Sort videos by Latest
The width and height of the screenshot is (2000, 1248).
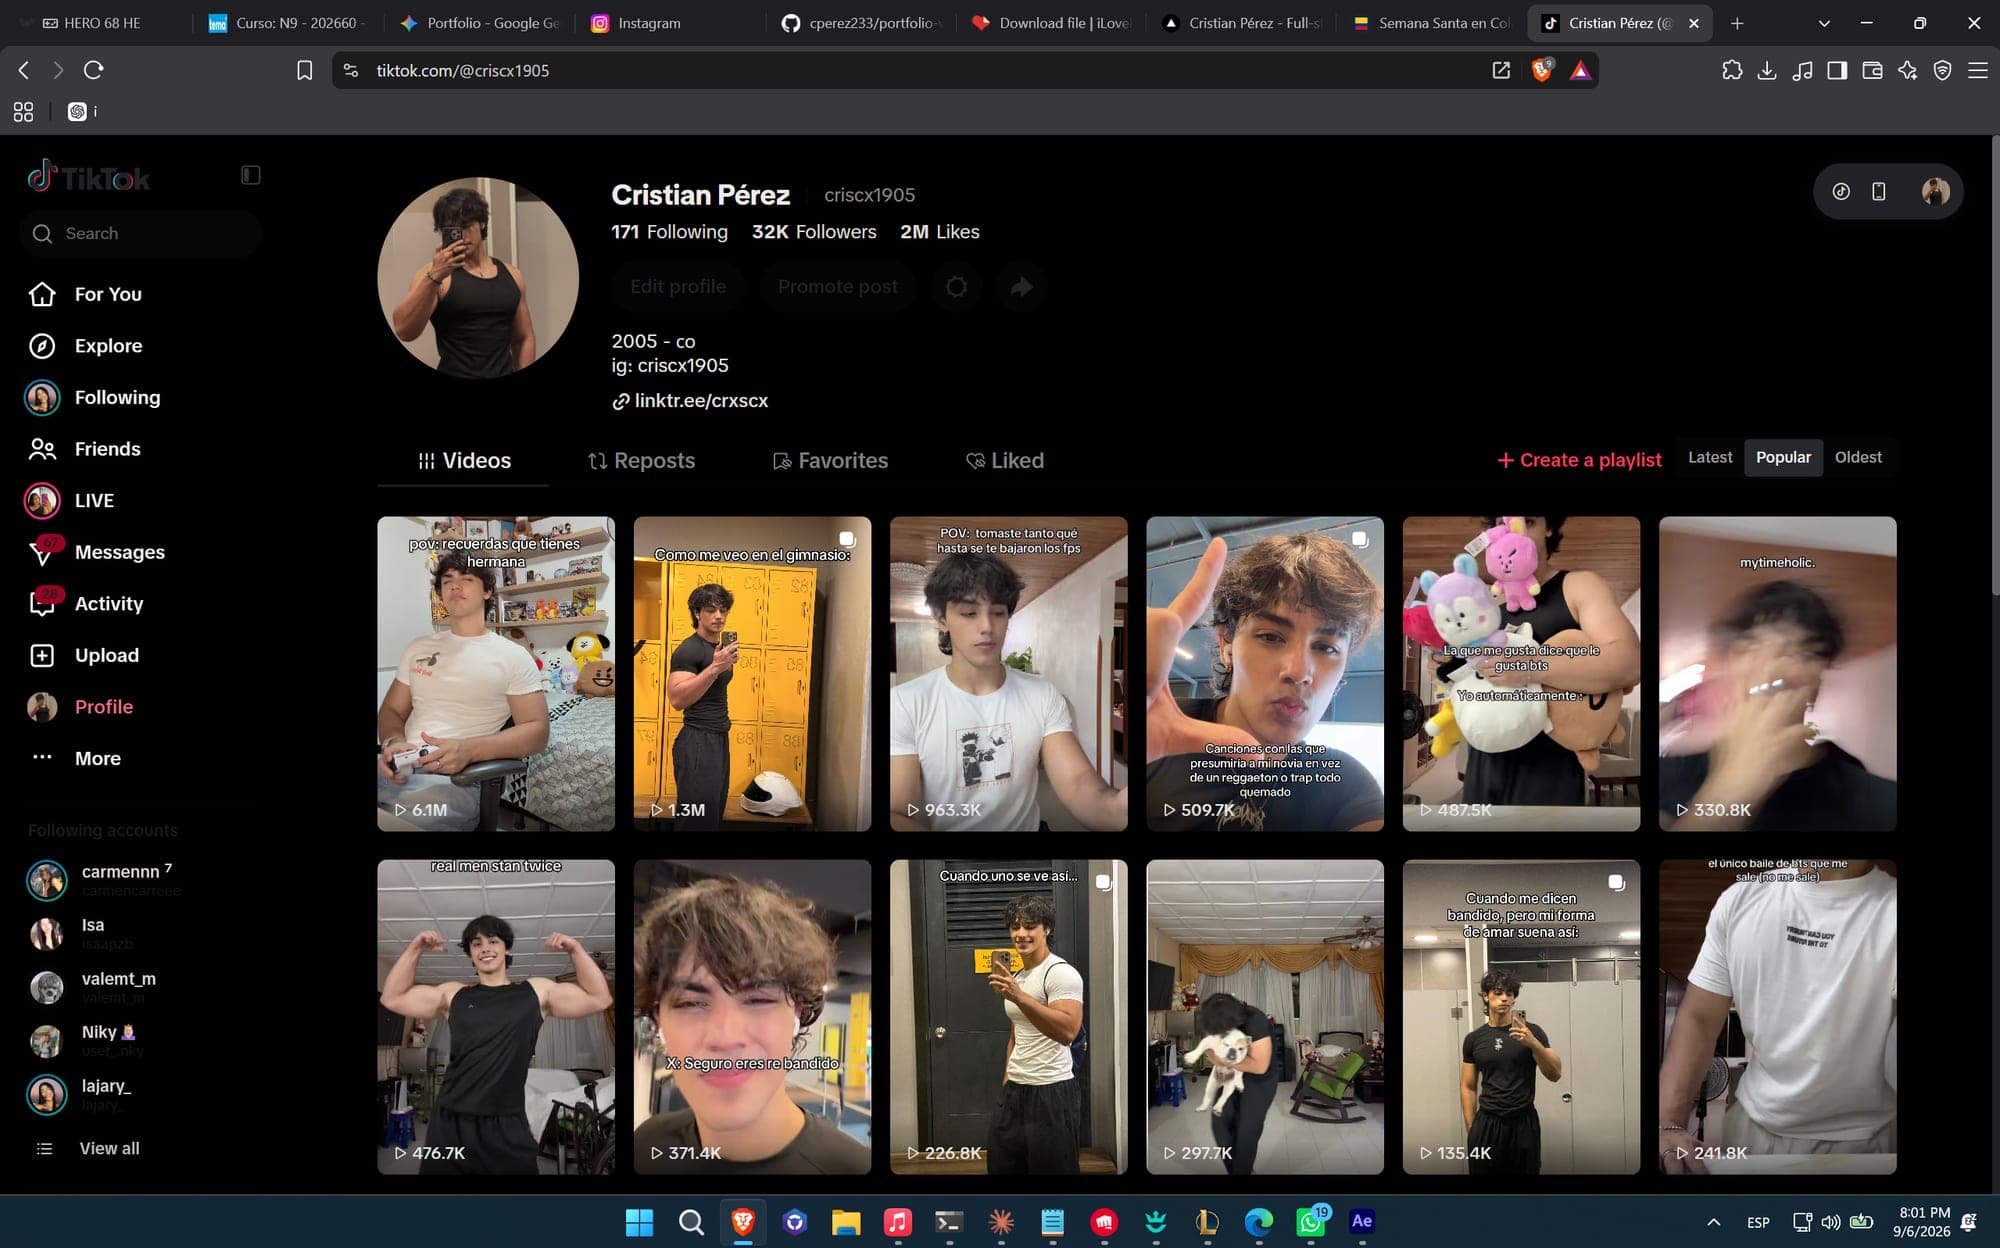1710,457
